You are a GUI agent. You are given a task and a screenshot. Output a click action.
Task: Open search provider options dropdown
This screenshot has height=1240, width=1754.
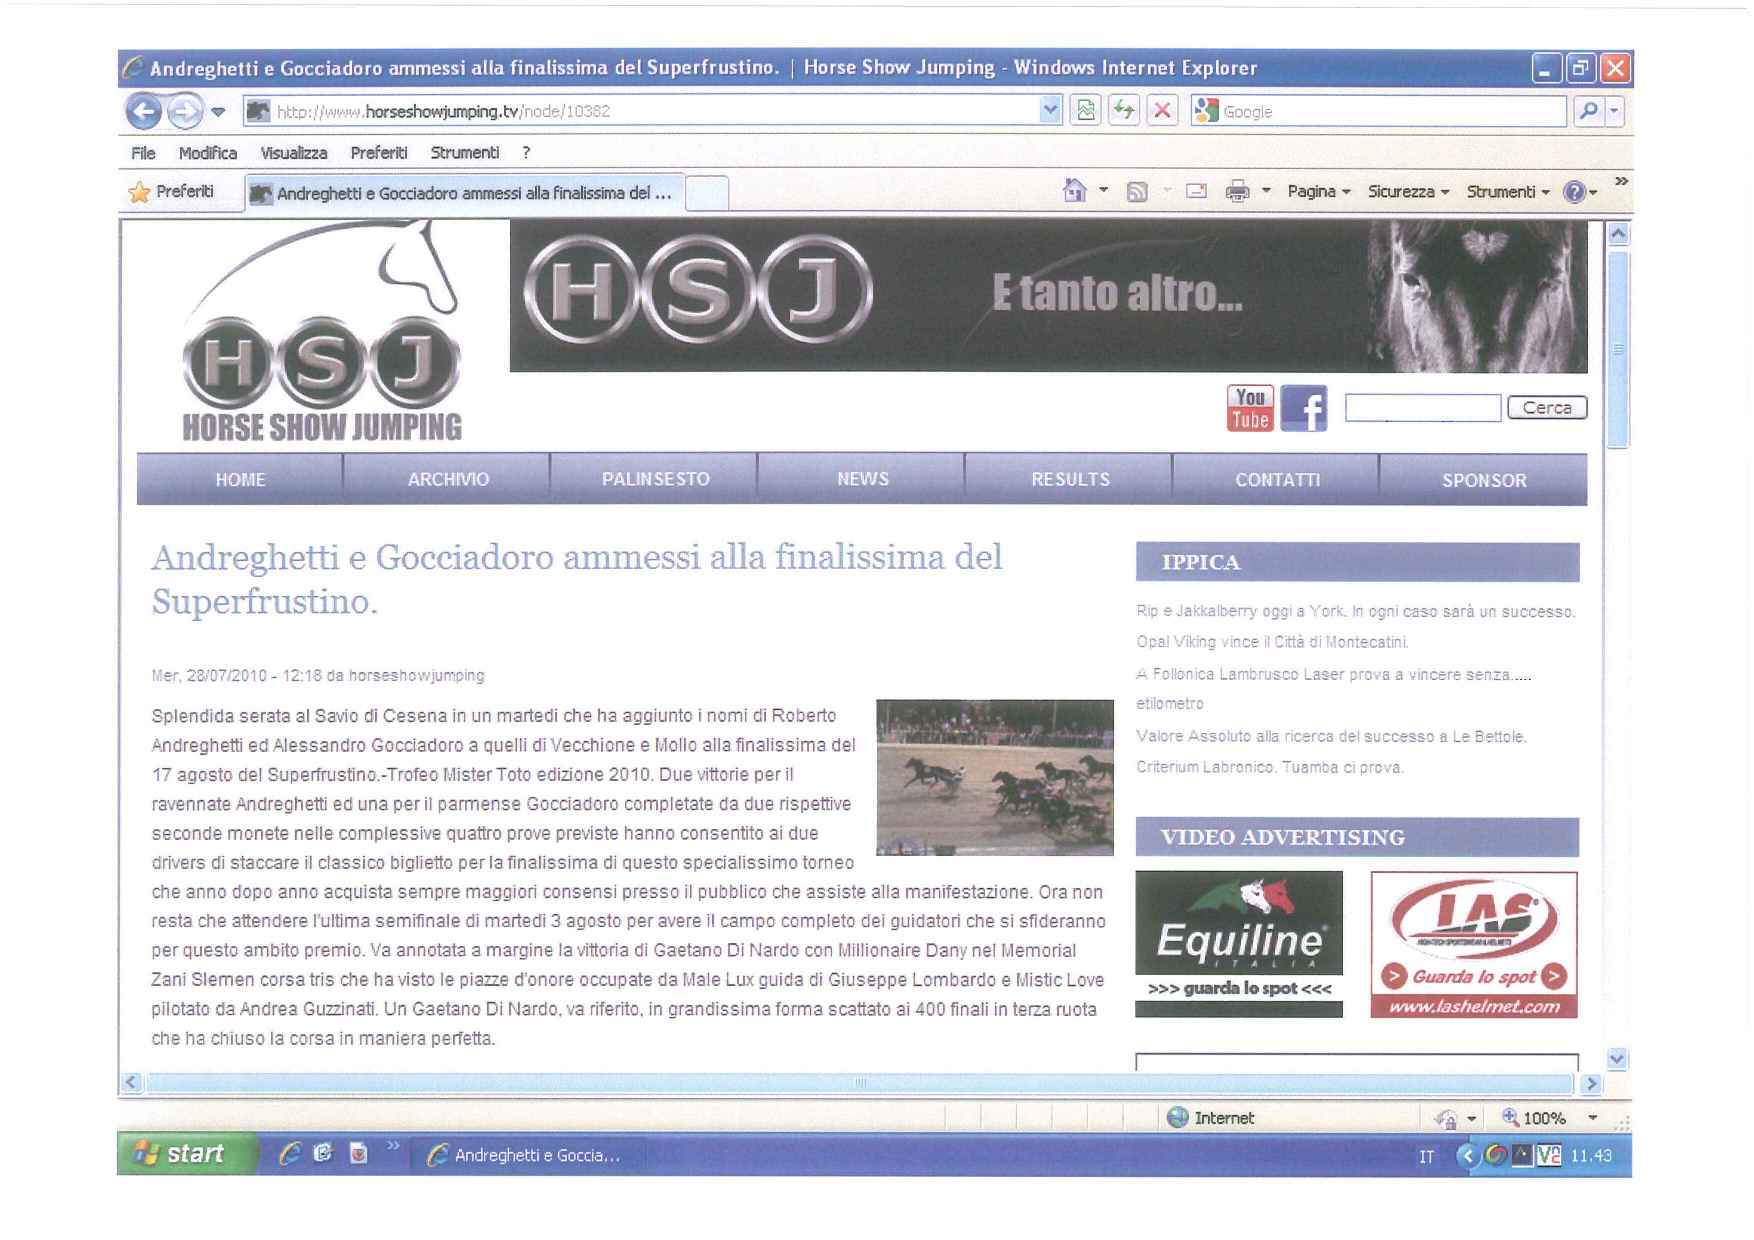(1613, 111)
